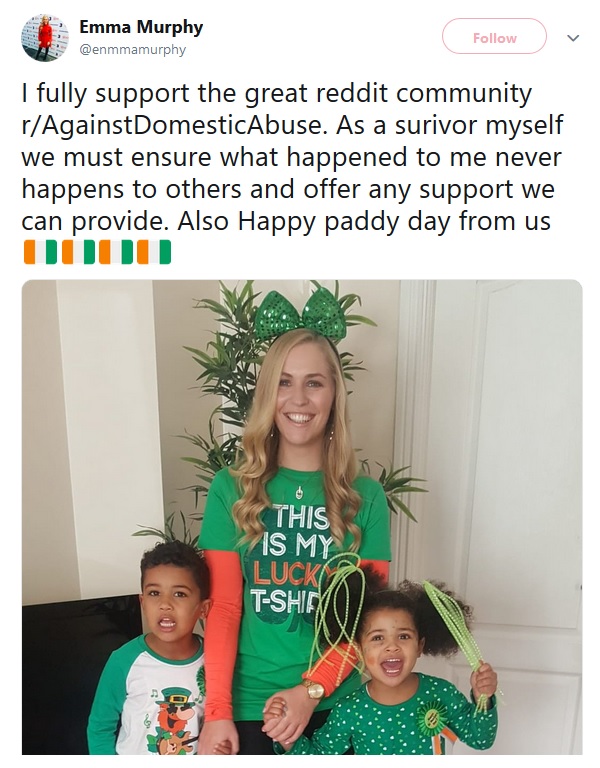Follow Emma Murphy's account
The width and height of the screenshot is (600, 768).
pos(494,36)
